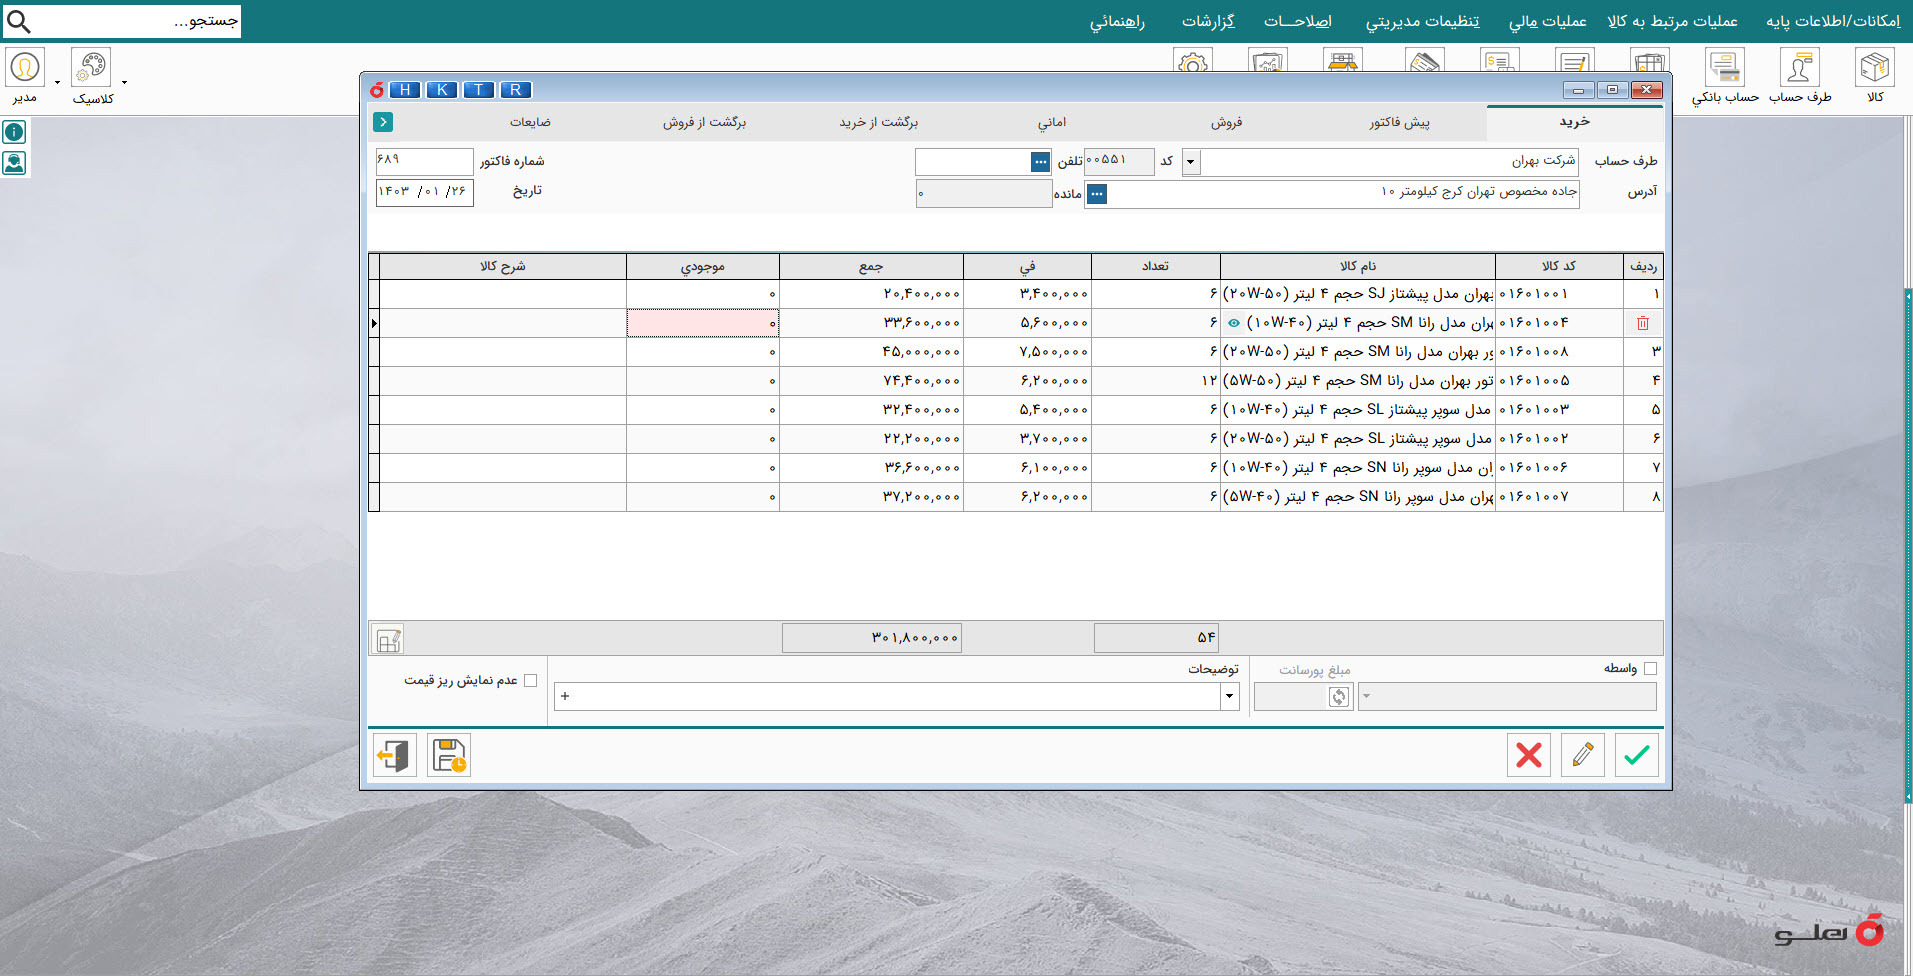Image resolution: width=1913 pixels, height=976 pixels.
Task: Open the عمليات مالي menu
Action: pyautogui.click(x=1547, y=21)
